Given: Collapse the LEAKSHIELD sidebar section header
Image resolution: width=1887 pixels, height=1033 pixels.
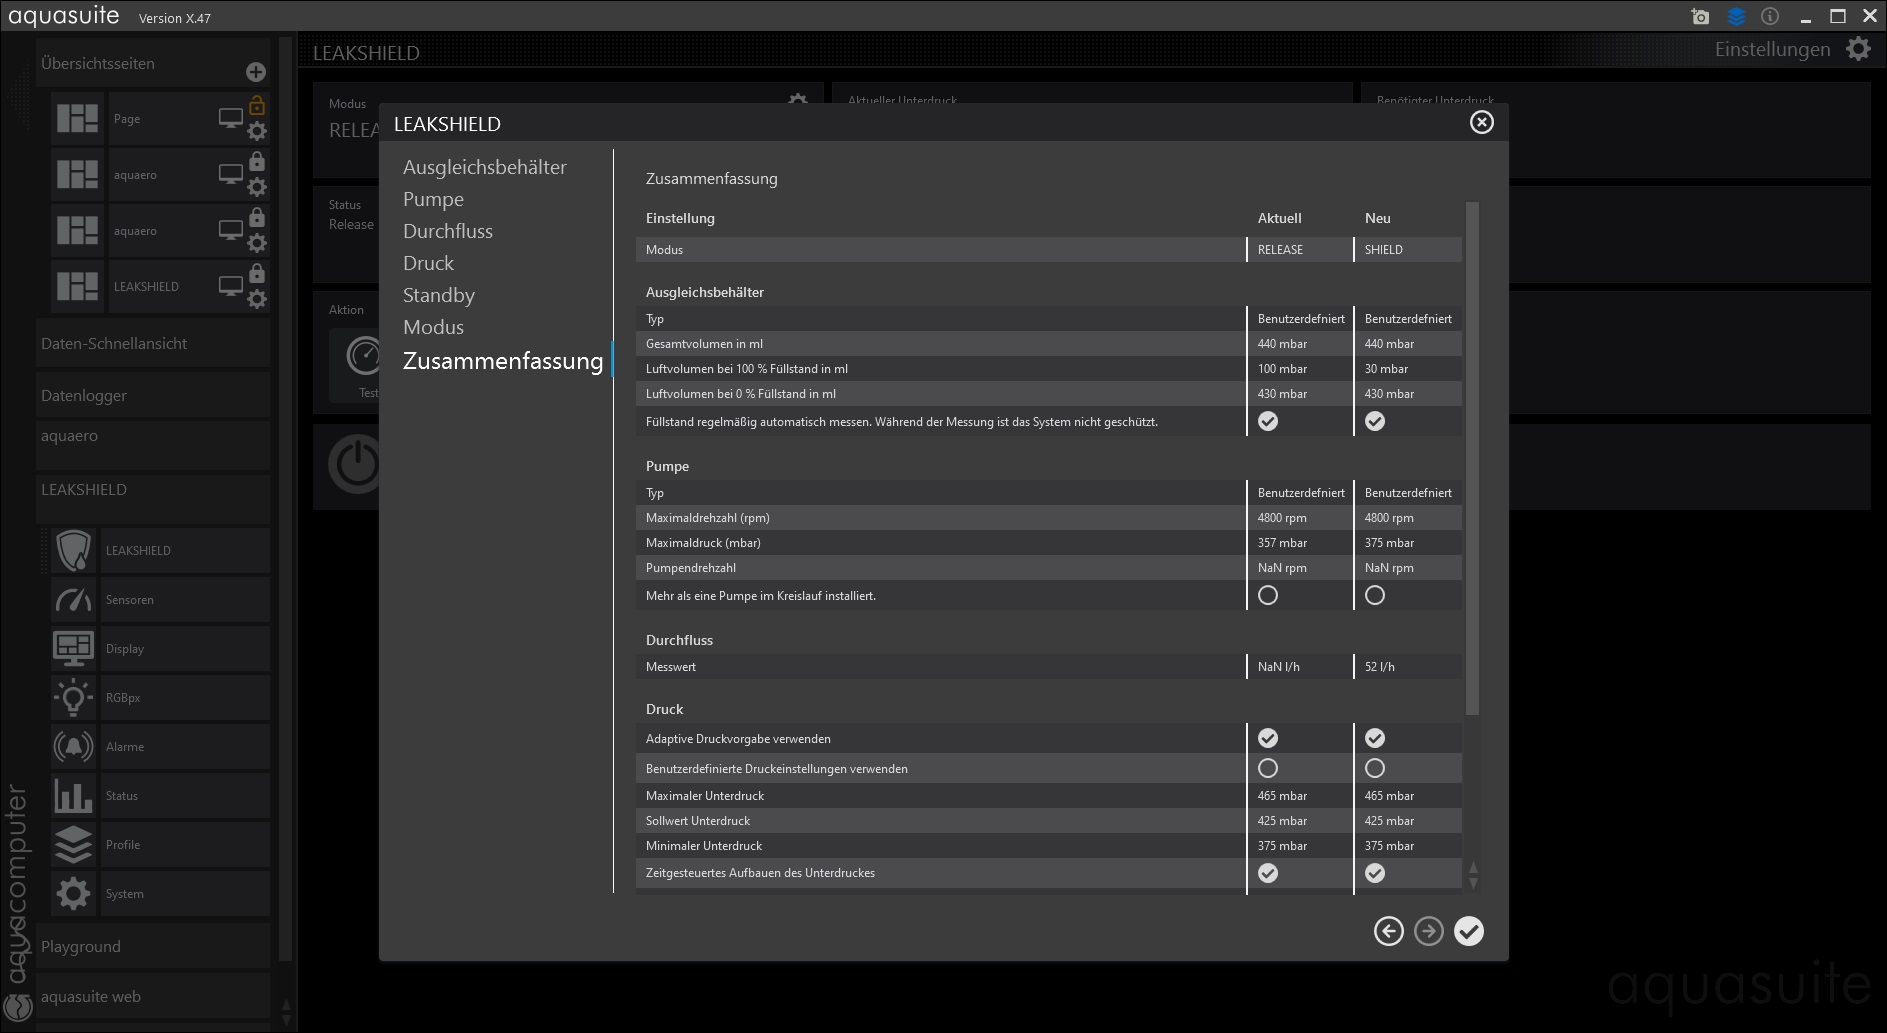Looking at the screenshot, I should tap(84, 489).
